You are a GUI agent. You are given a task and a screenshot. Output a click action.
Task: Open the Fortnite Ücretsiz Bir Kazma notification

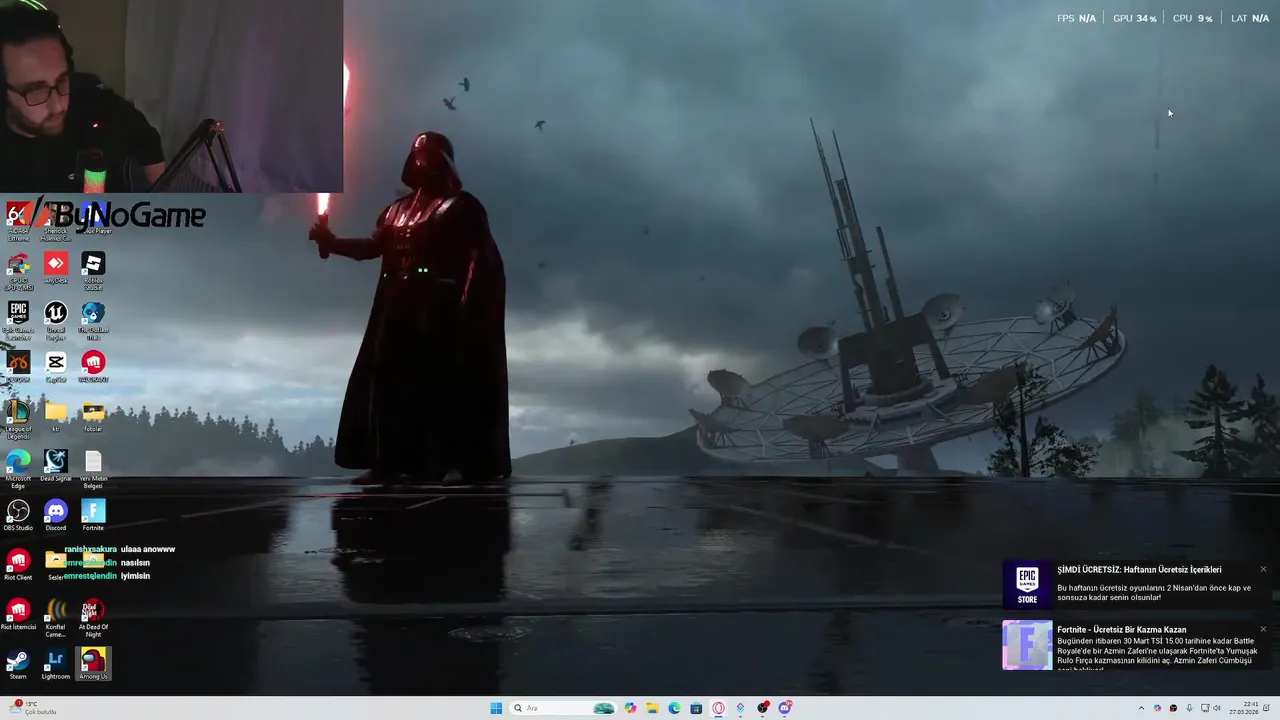tap(1136, 645)
